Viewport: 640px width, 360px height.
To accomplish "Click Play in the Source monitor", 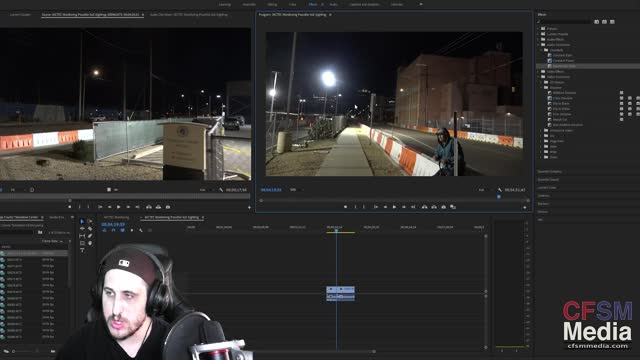I will (x=118, y=207).
